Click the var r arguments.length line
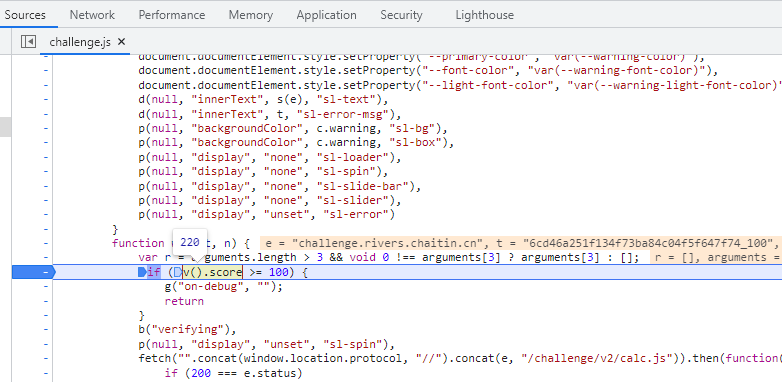Viewport: 782px width, 382px height. (389, 257)
